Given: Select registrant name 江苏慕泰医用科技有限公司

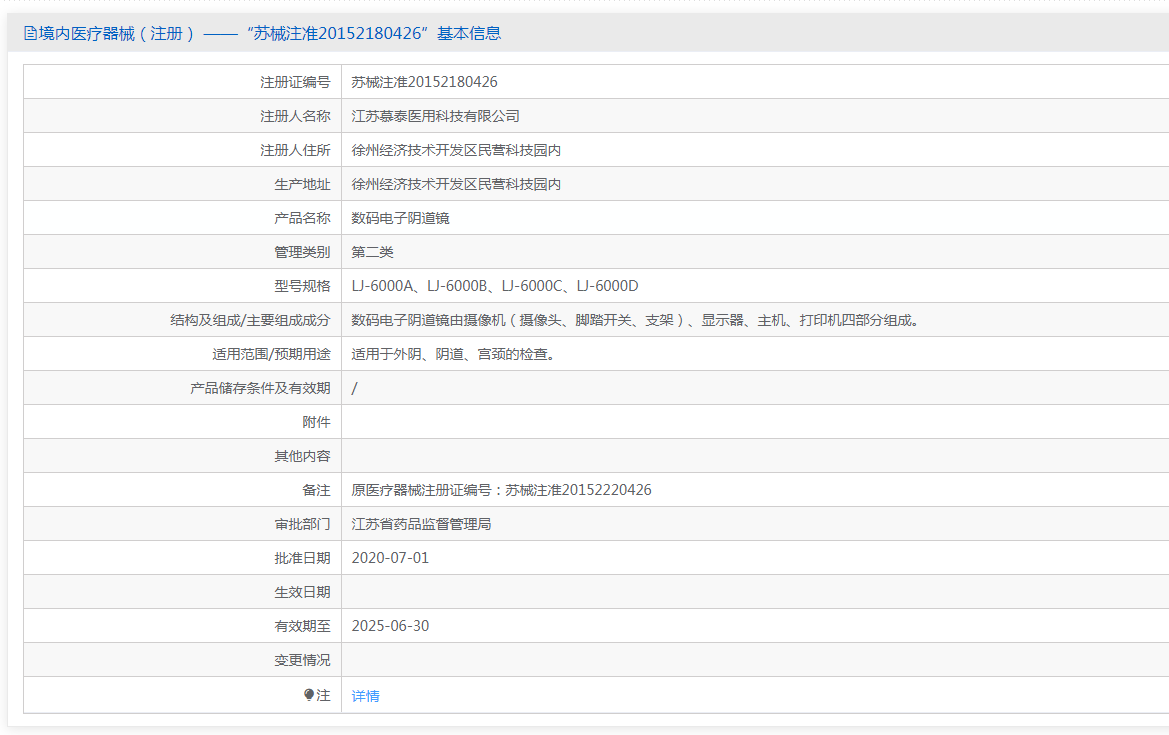Looking at the screenshot, I should click(435, 116).
